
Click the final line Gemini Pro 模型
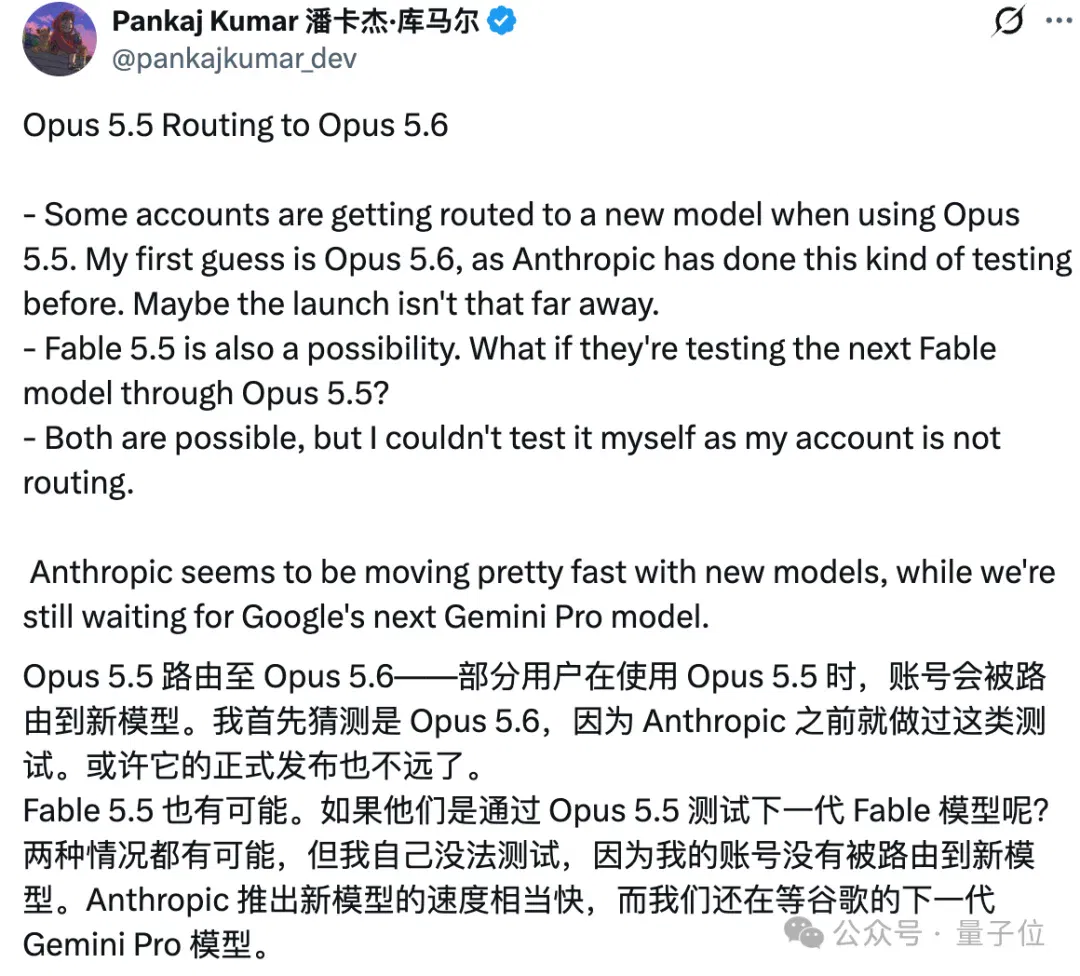[x=146, y=945]
